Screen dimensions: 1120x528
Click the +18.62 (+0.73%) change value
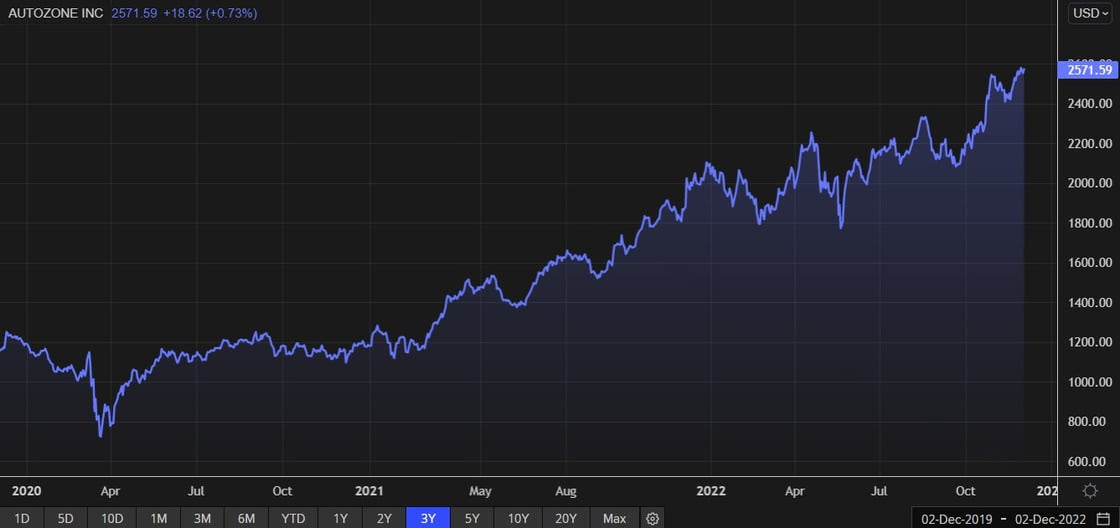click(x=210, y=13)
